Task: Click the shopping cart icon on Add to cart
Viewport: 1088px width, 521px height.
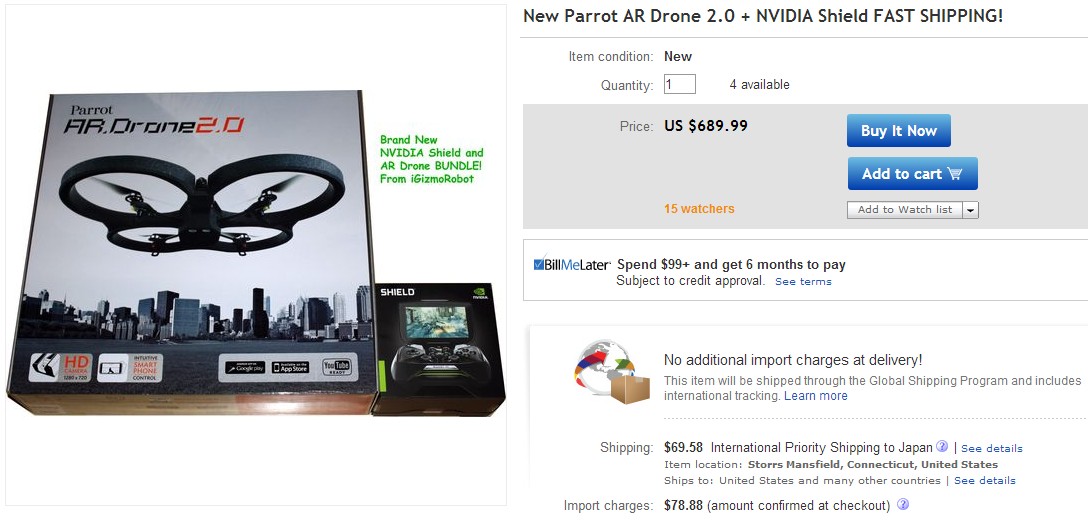Action: pyautogui.click(x=955, y=174)
